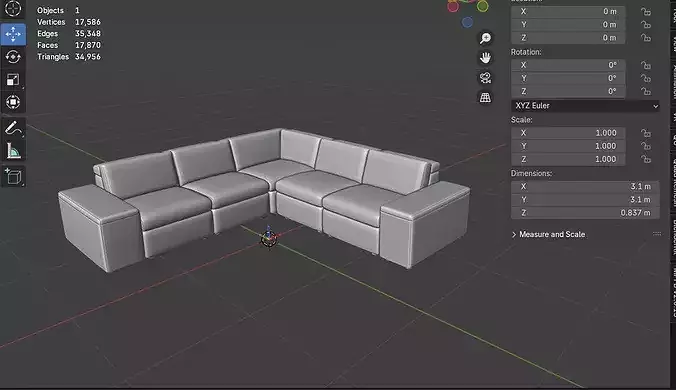This screenshot has width=676, height=390.
Task: Toggle lock for Rotation X
Action: [646, 65]
